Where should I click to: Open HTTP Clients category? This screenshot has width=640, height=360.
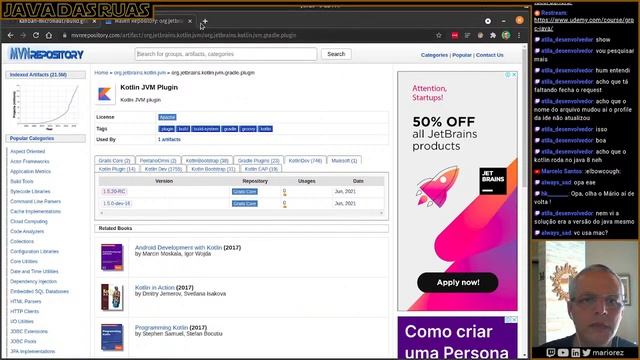click(x=24, y=311)
